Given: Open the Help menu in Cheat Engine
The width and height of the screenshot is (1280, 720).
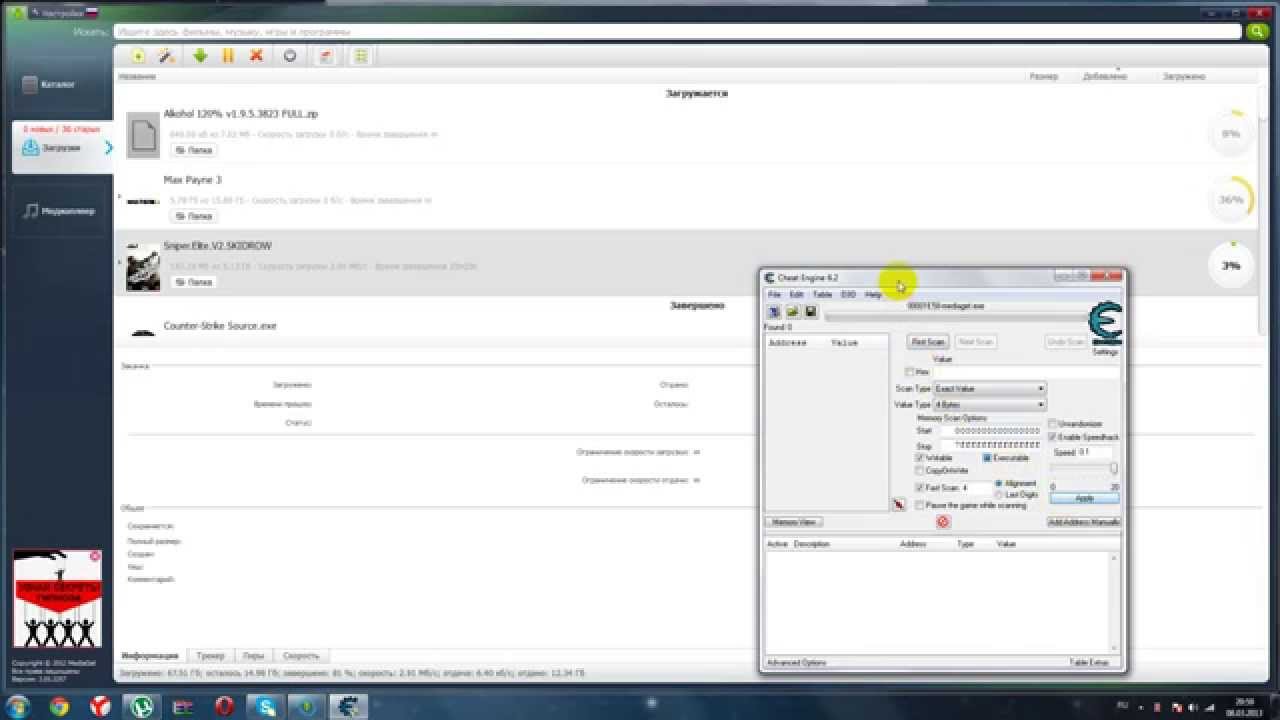Looking at the screenshot, I should tap(873, 295).
